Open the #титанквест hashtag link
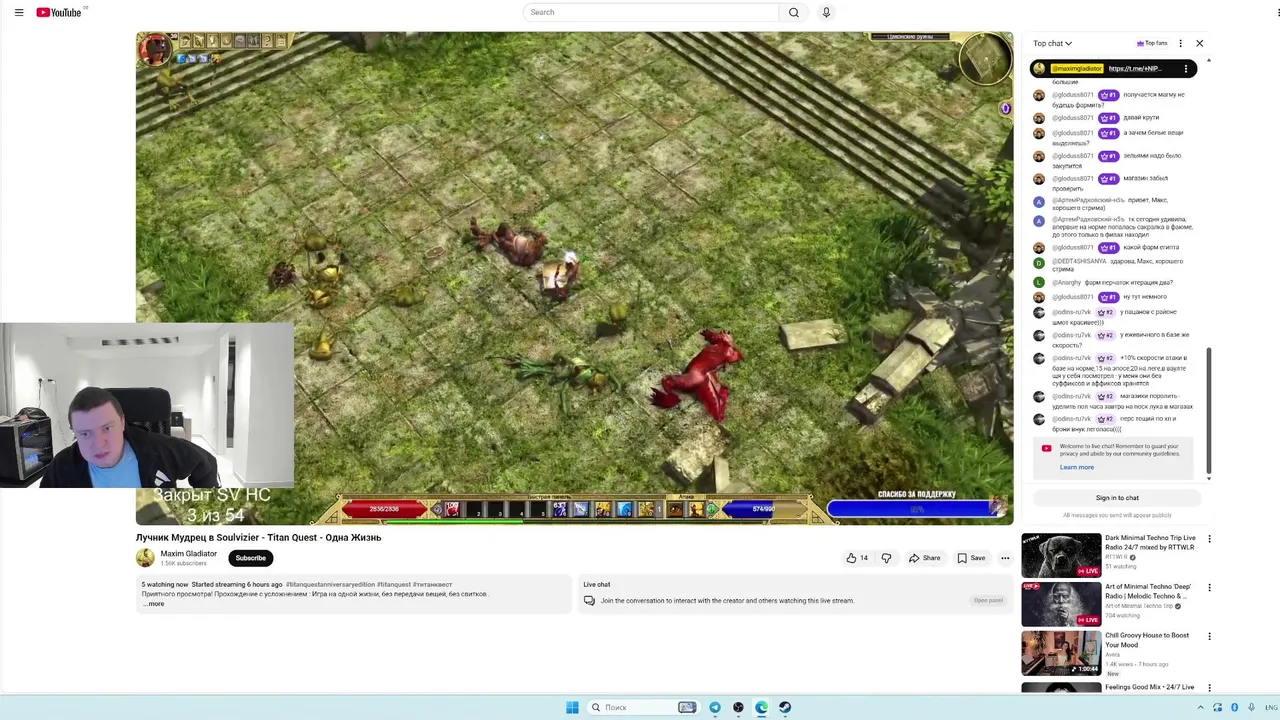The width and height of the screenshot is (1280, 720). pyautogui.click(x=432, y=585)
